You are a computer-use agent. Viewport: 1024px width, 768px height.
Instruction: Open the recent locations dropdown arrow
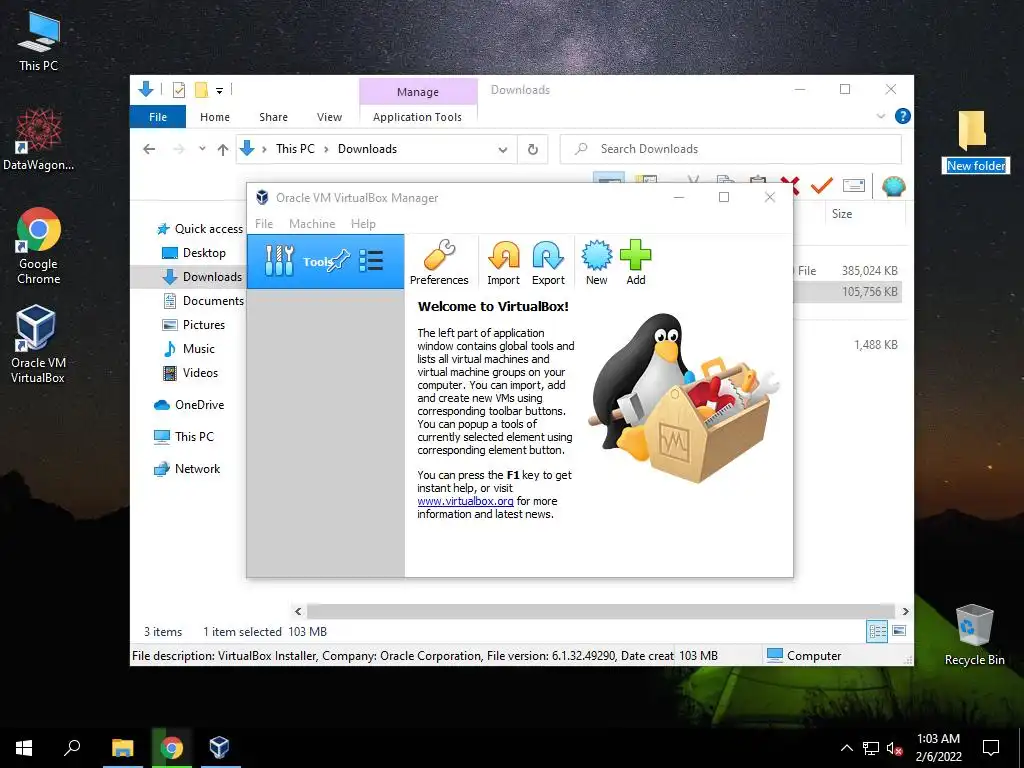202,149
